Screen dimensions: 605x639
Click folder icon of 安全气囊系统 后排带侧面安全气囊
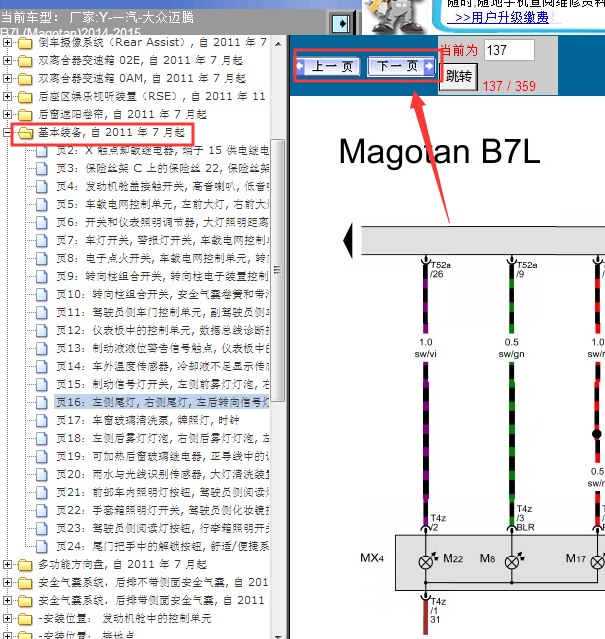click(x=25, y=601)
